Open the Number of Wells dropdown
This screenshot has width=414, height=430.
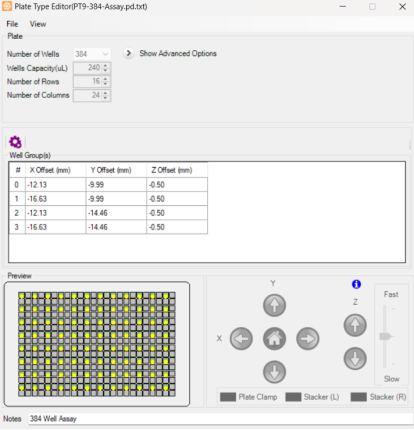(x=92, y=54)
